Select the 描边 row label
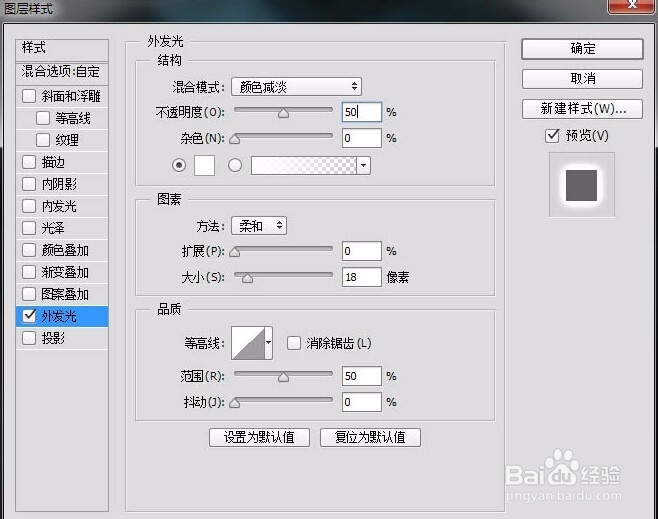The width and height of the screenshot is (658, 519). (x=53, y=162)
